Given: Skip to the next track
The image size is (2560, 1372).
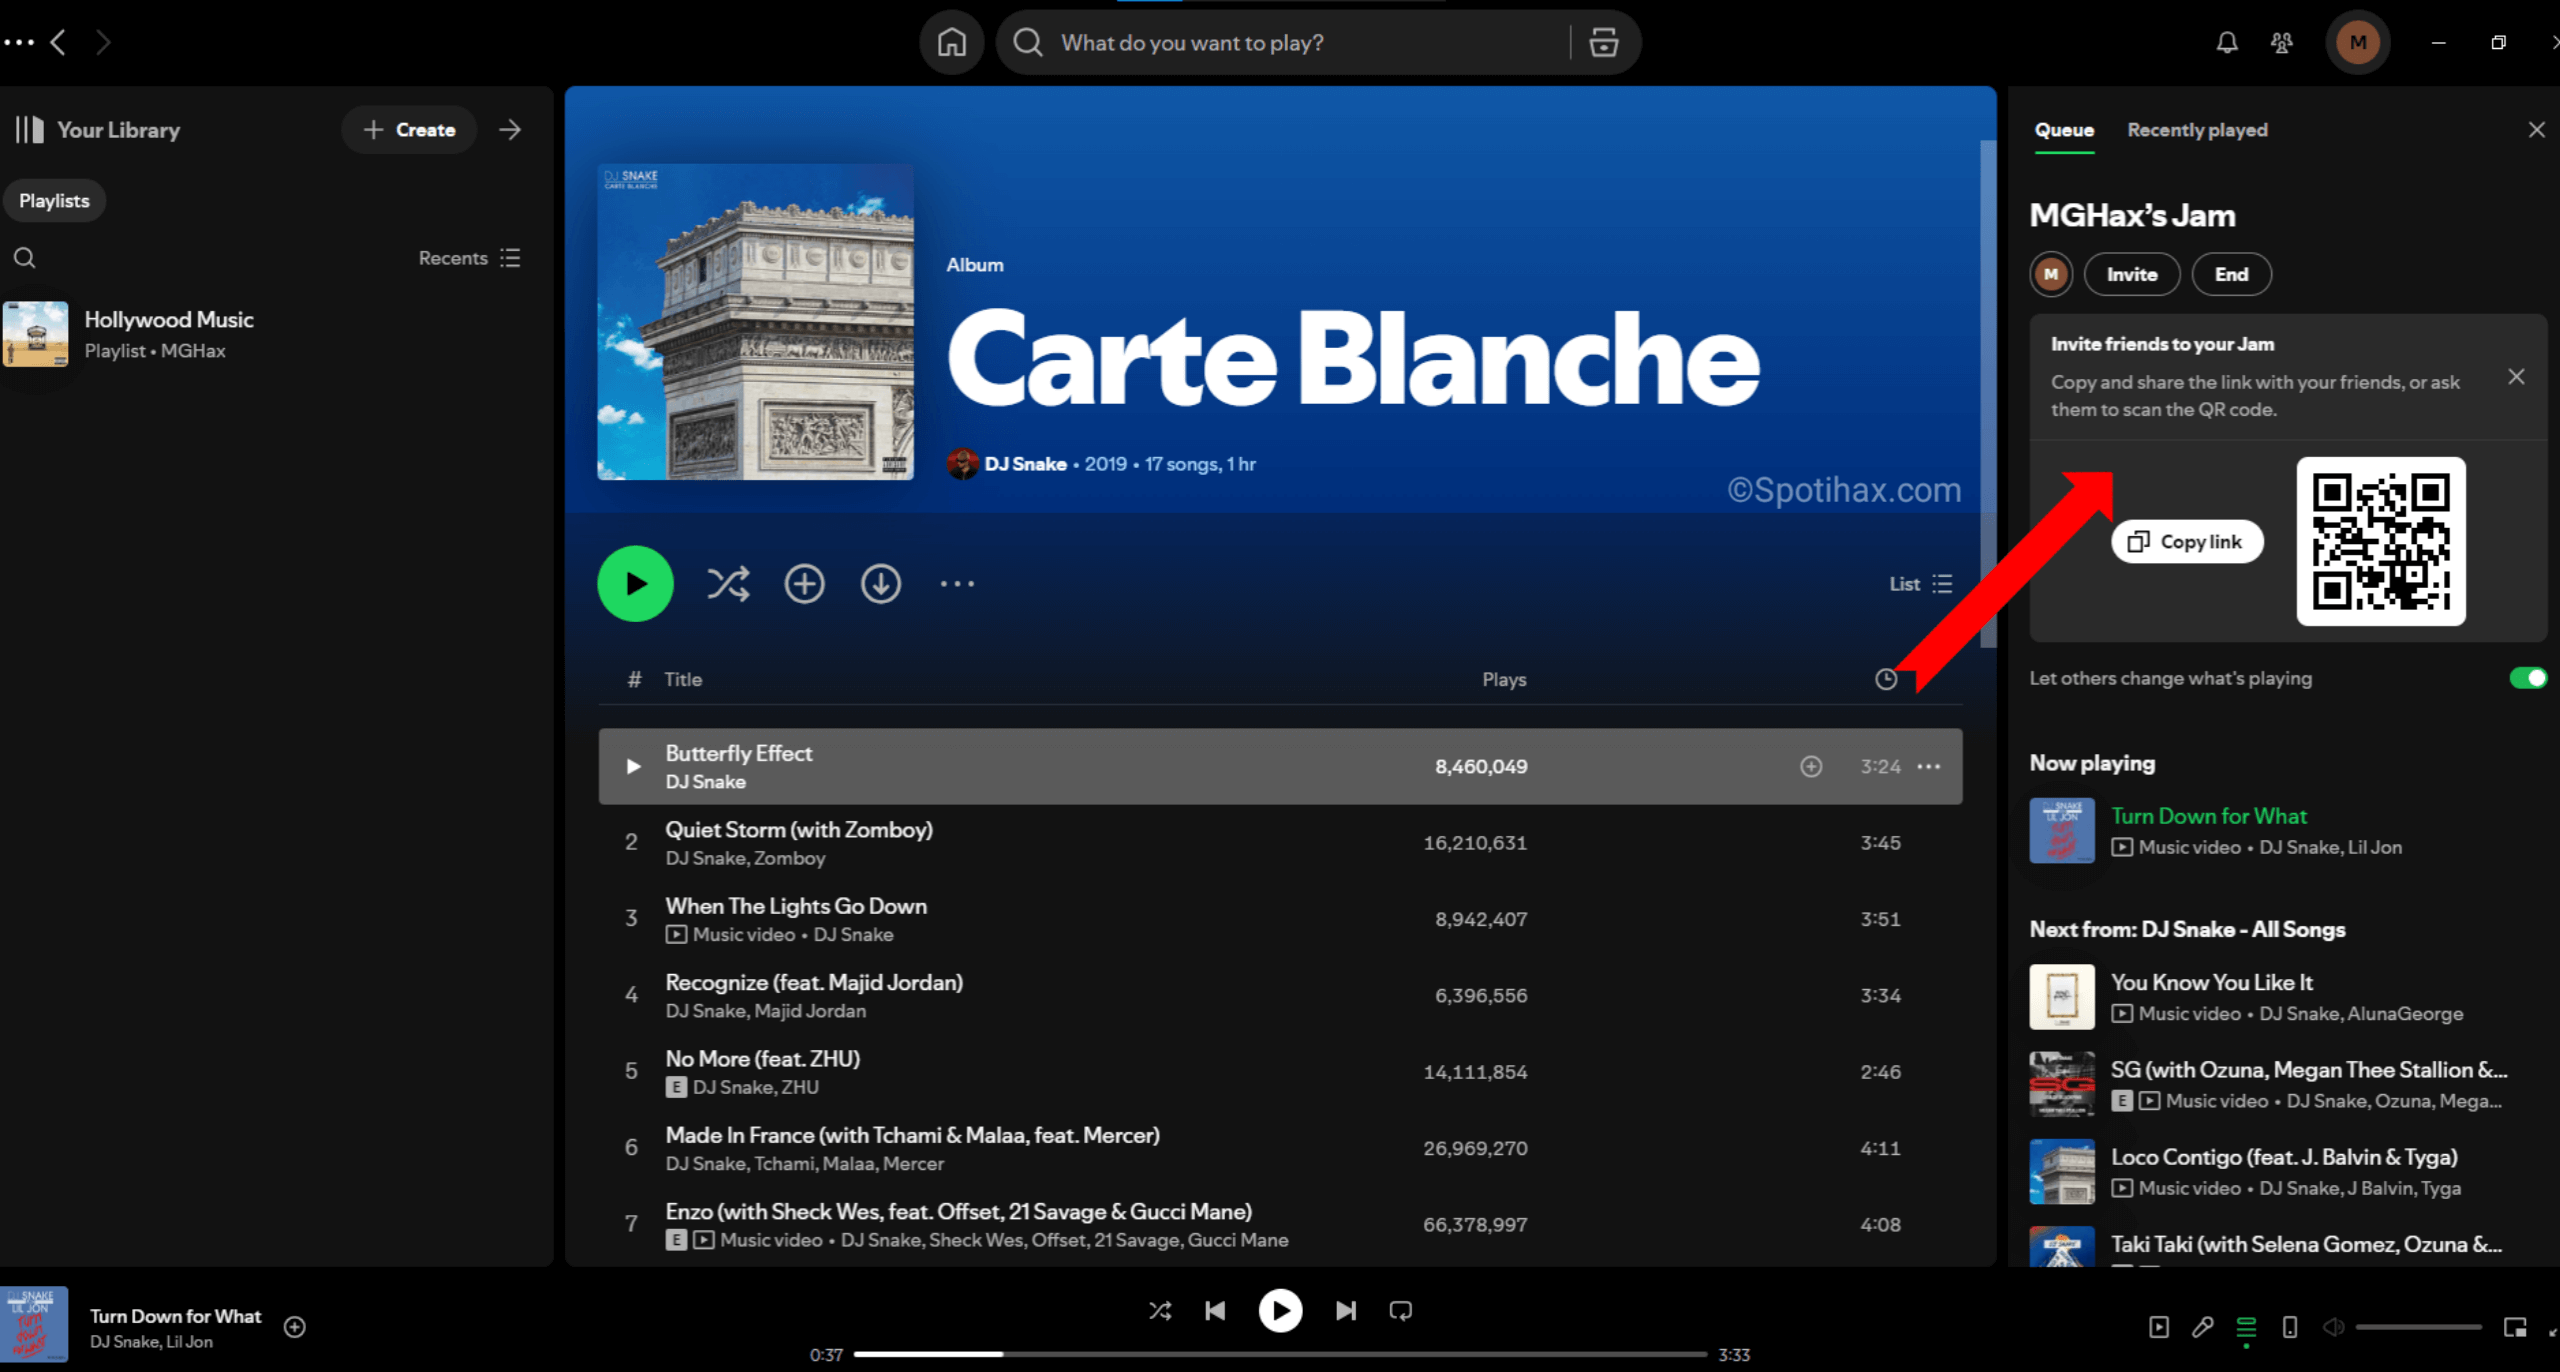Looking at the screenshot, I should pyautogui.click(x=1346, y=1311).
